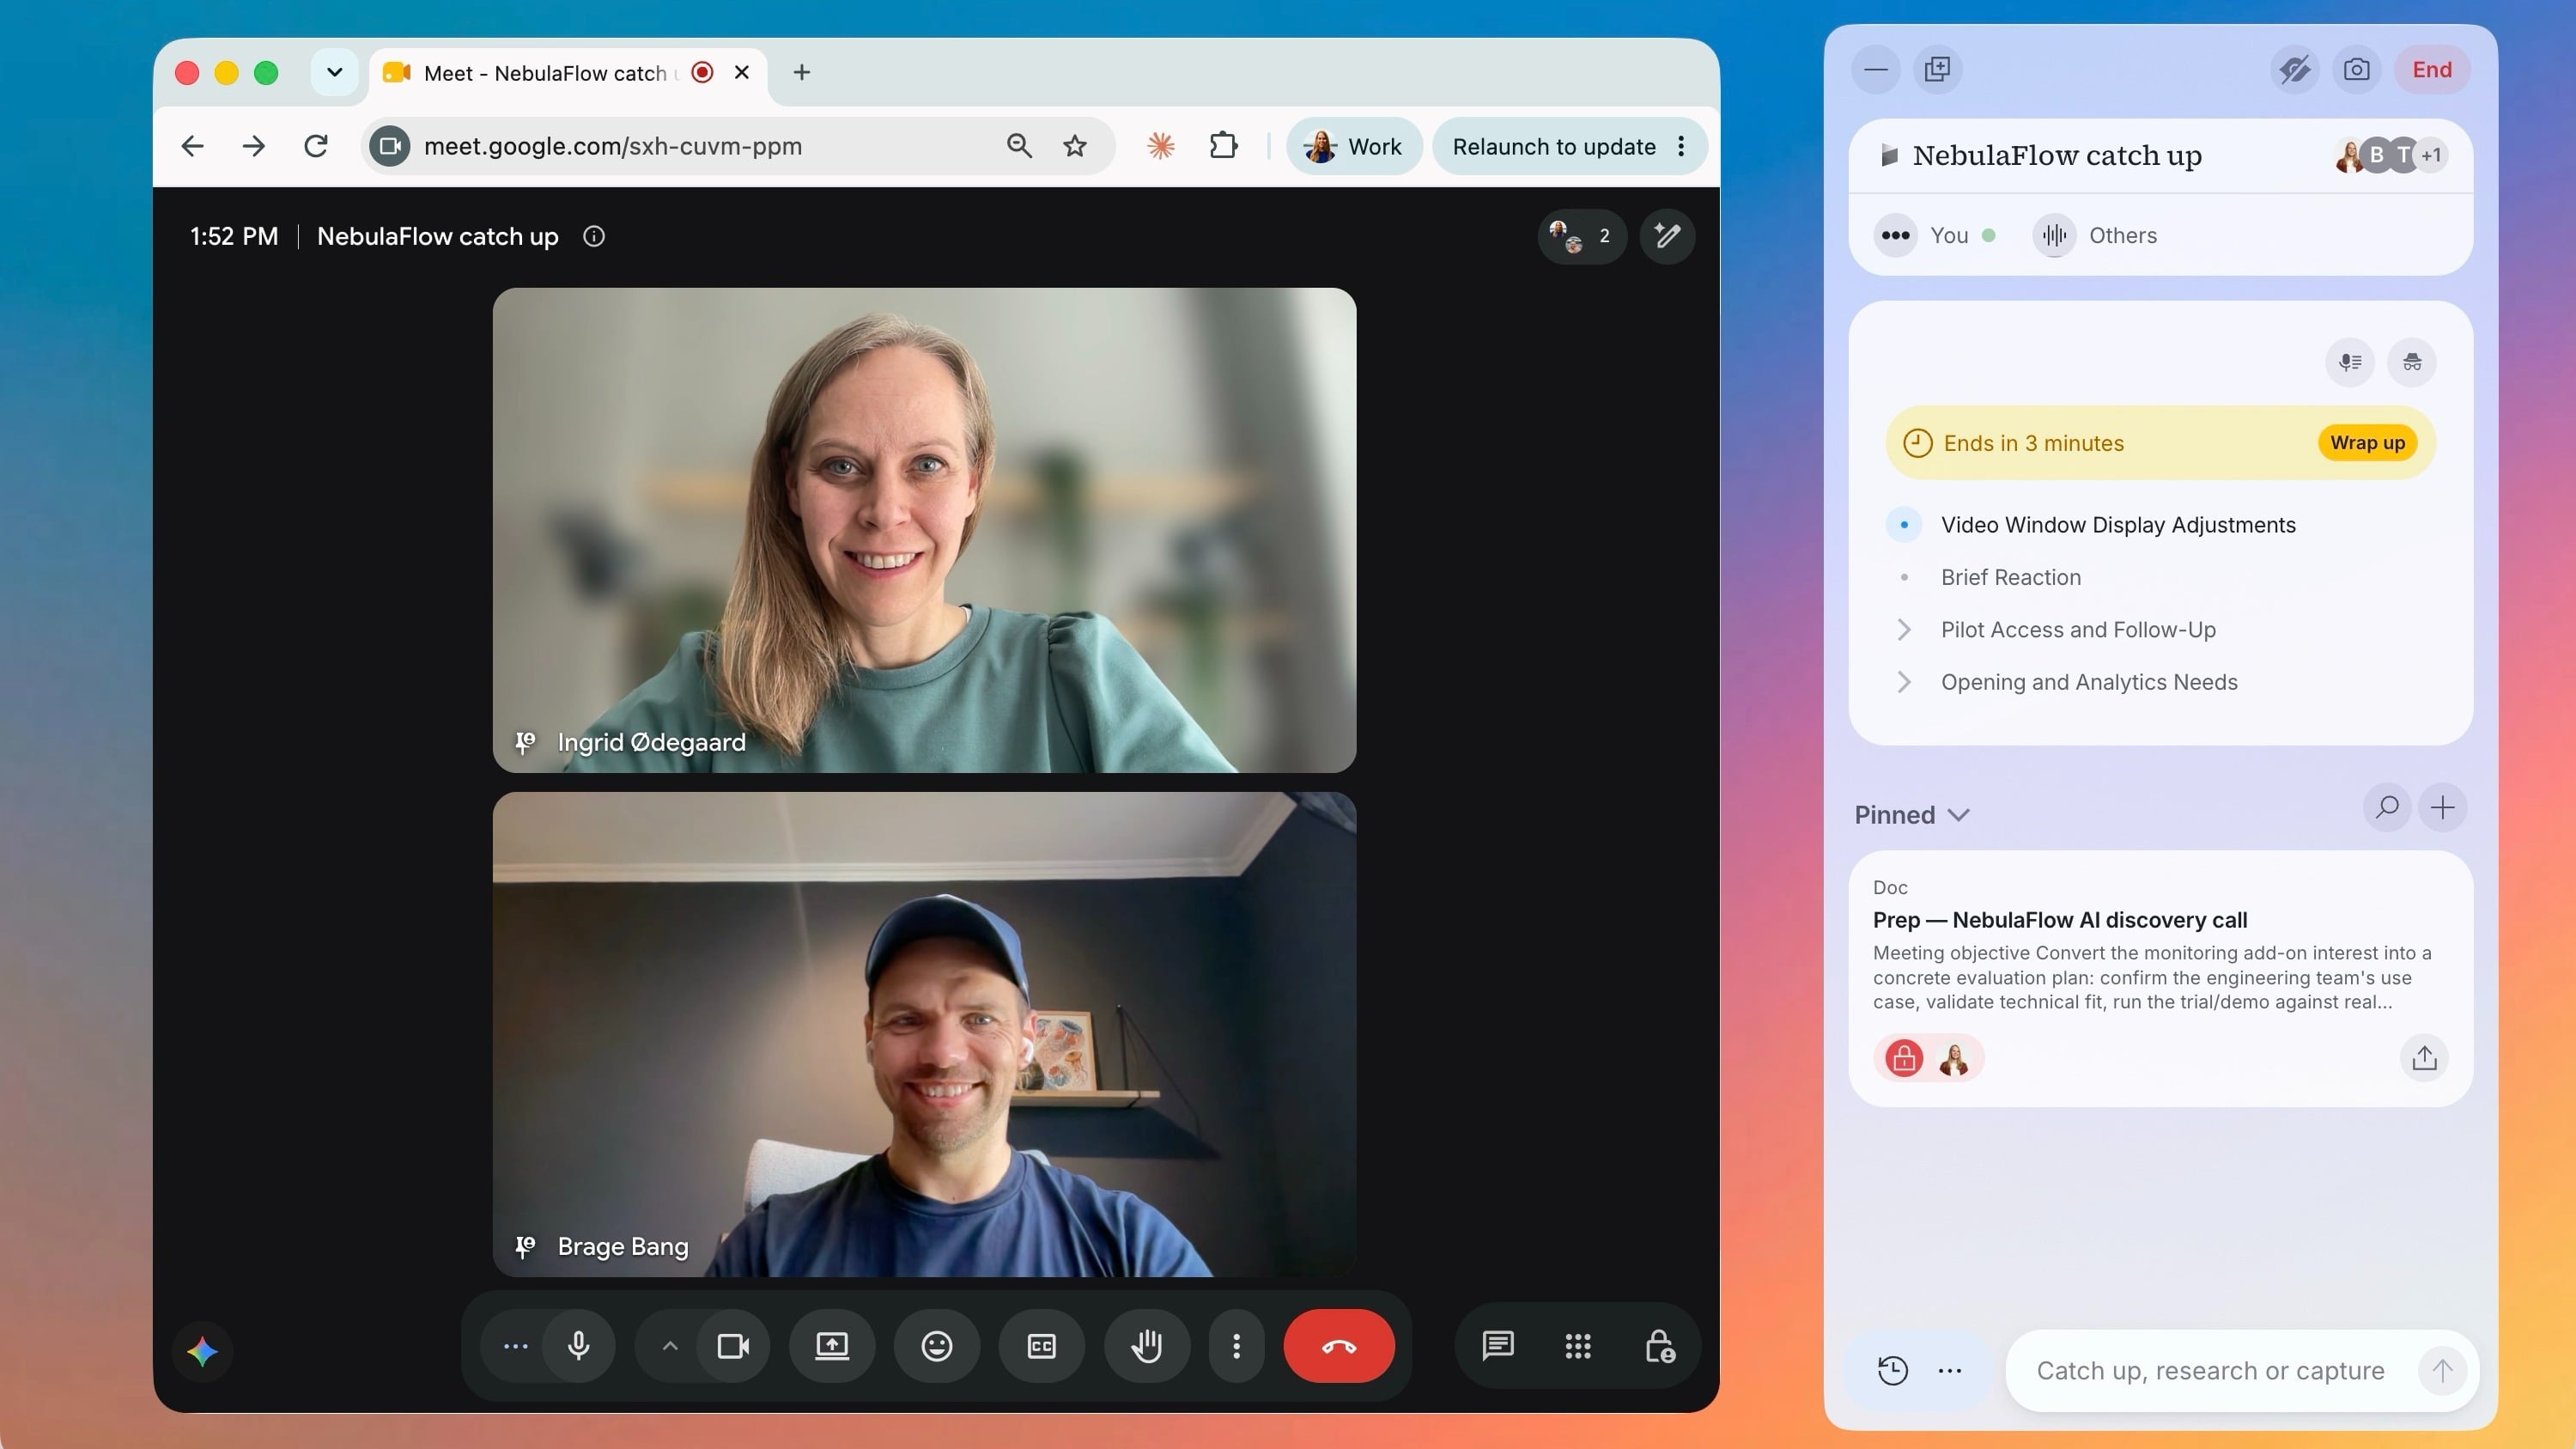Share the Prep NebulaFlow doc

click(x=2424, y=1058)
